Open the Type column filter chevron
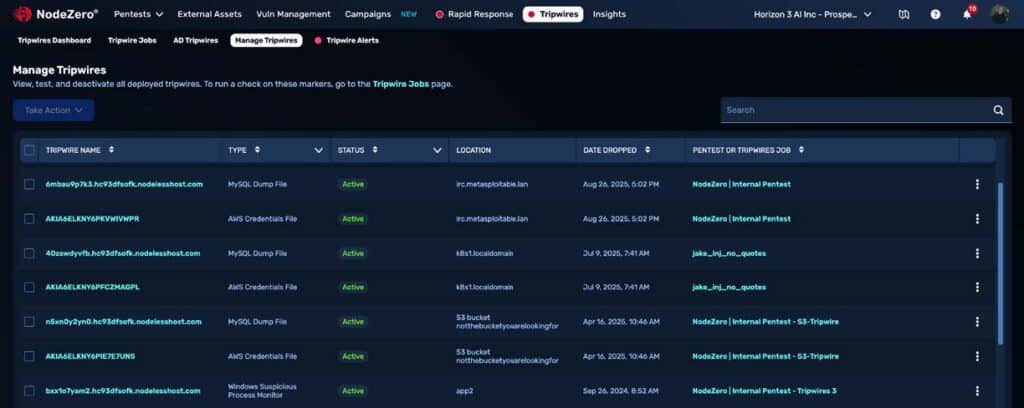Viewport: 1024px width, 408px height. coord(319,150)
